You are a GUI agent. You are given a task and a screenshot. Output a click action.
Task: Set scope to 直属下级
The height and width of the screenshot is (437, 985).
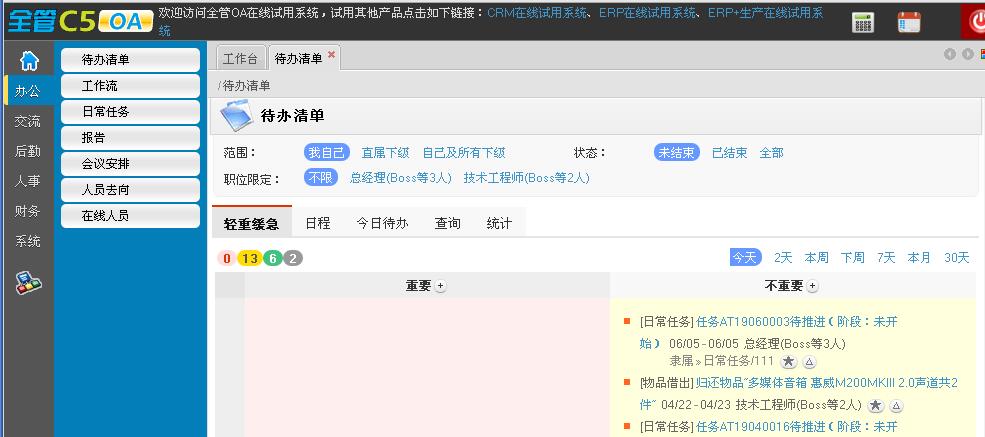(x=386, y=153)
